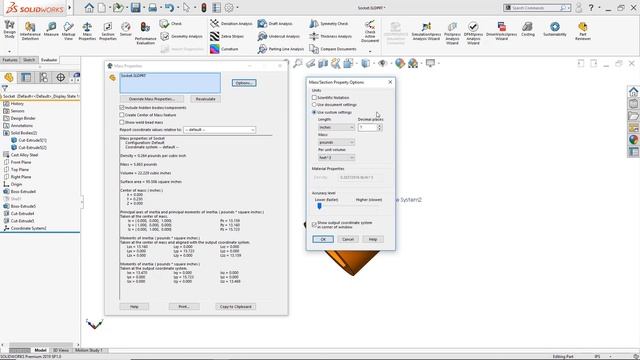Launch SimulationXpress Analysis Wizard
640x360 pixels.
click(426, 31)
